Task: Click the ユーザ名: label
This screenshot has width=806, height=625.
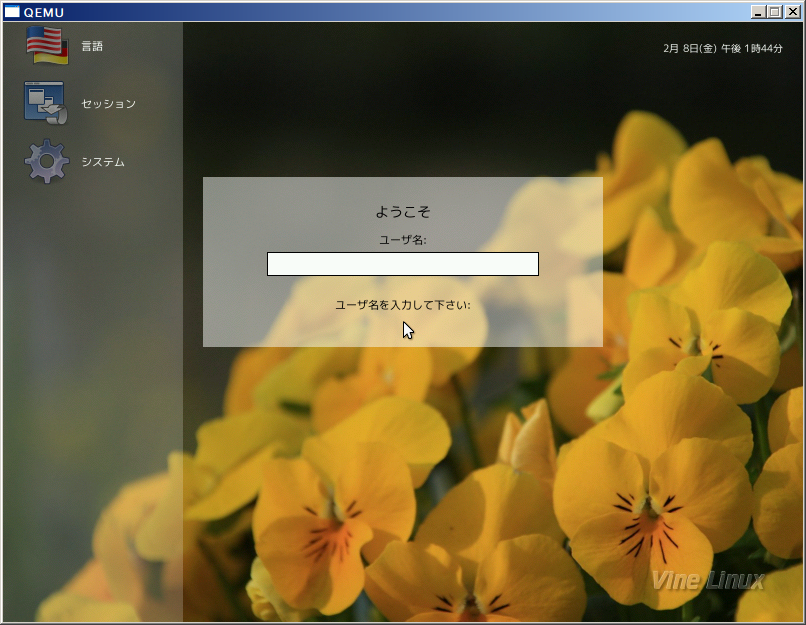Action: (403, 240)
